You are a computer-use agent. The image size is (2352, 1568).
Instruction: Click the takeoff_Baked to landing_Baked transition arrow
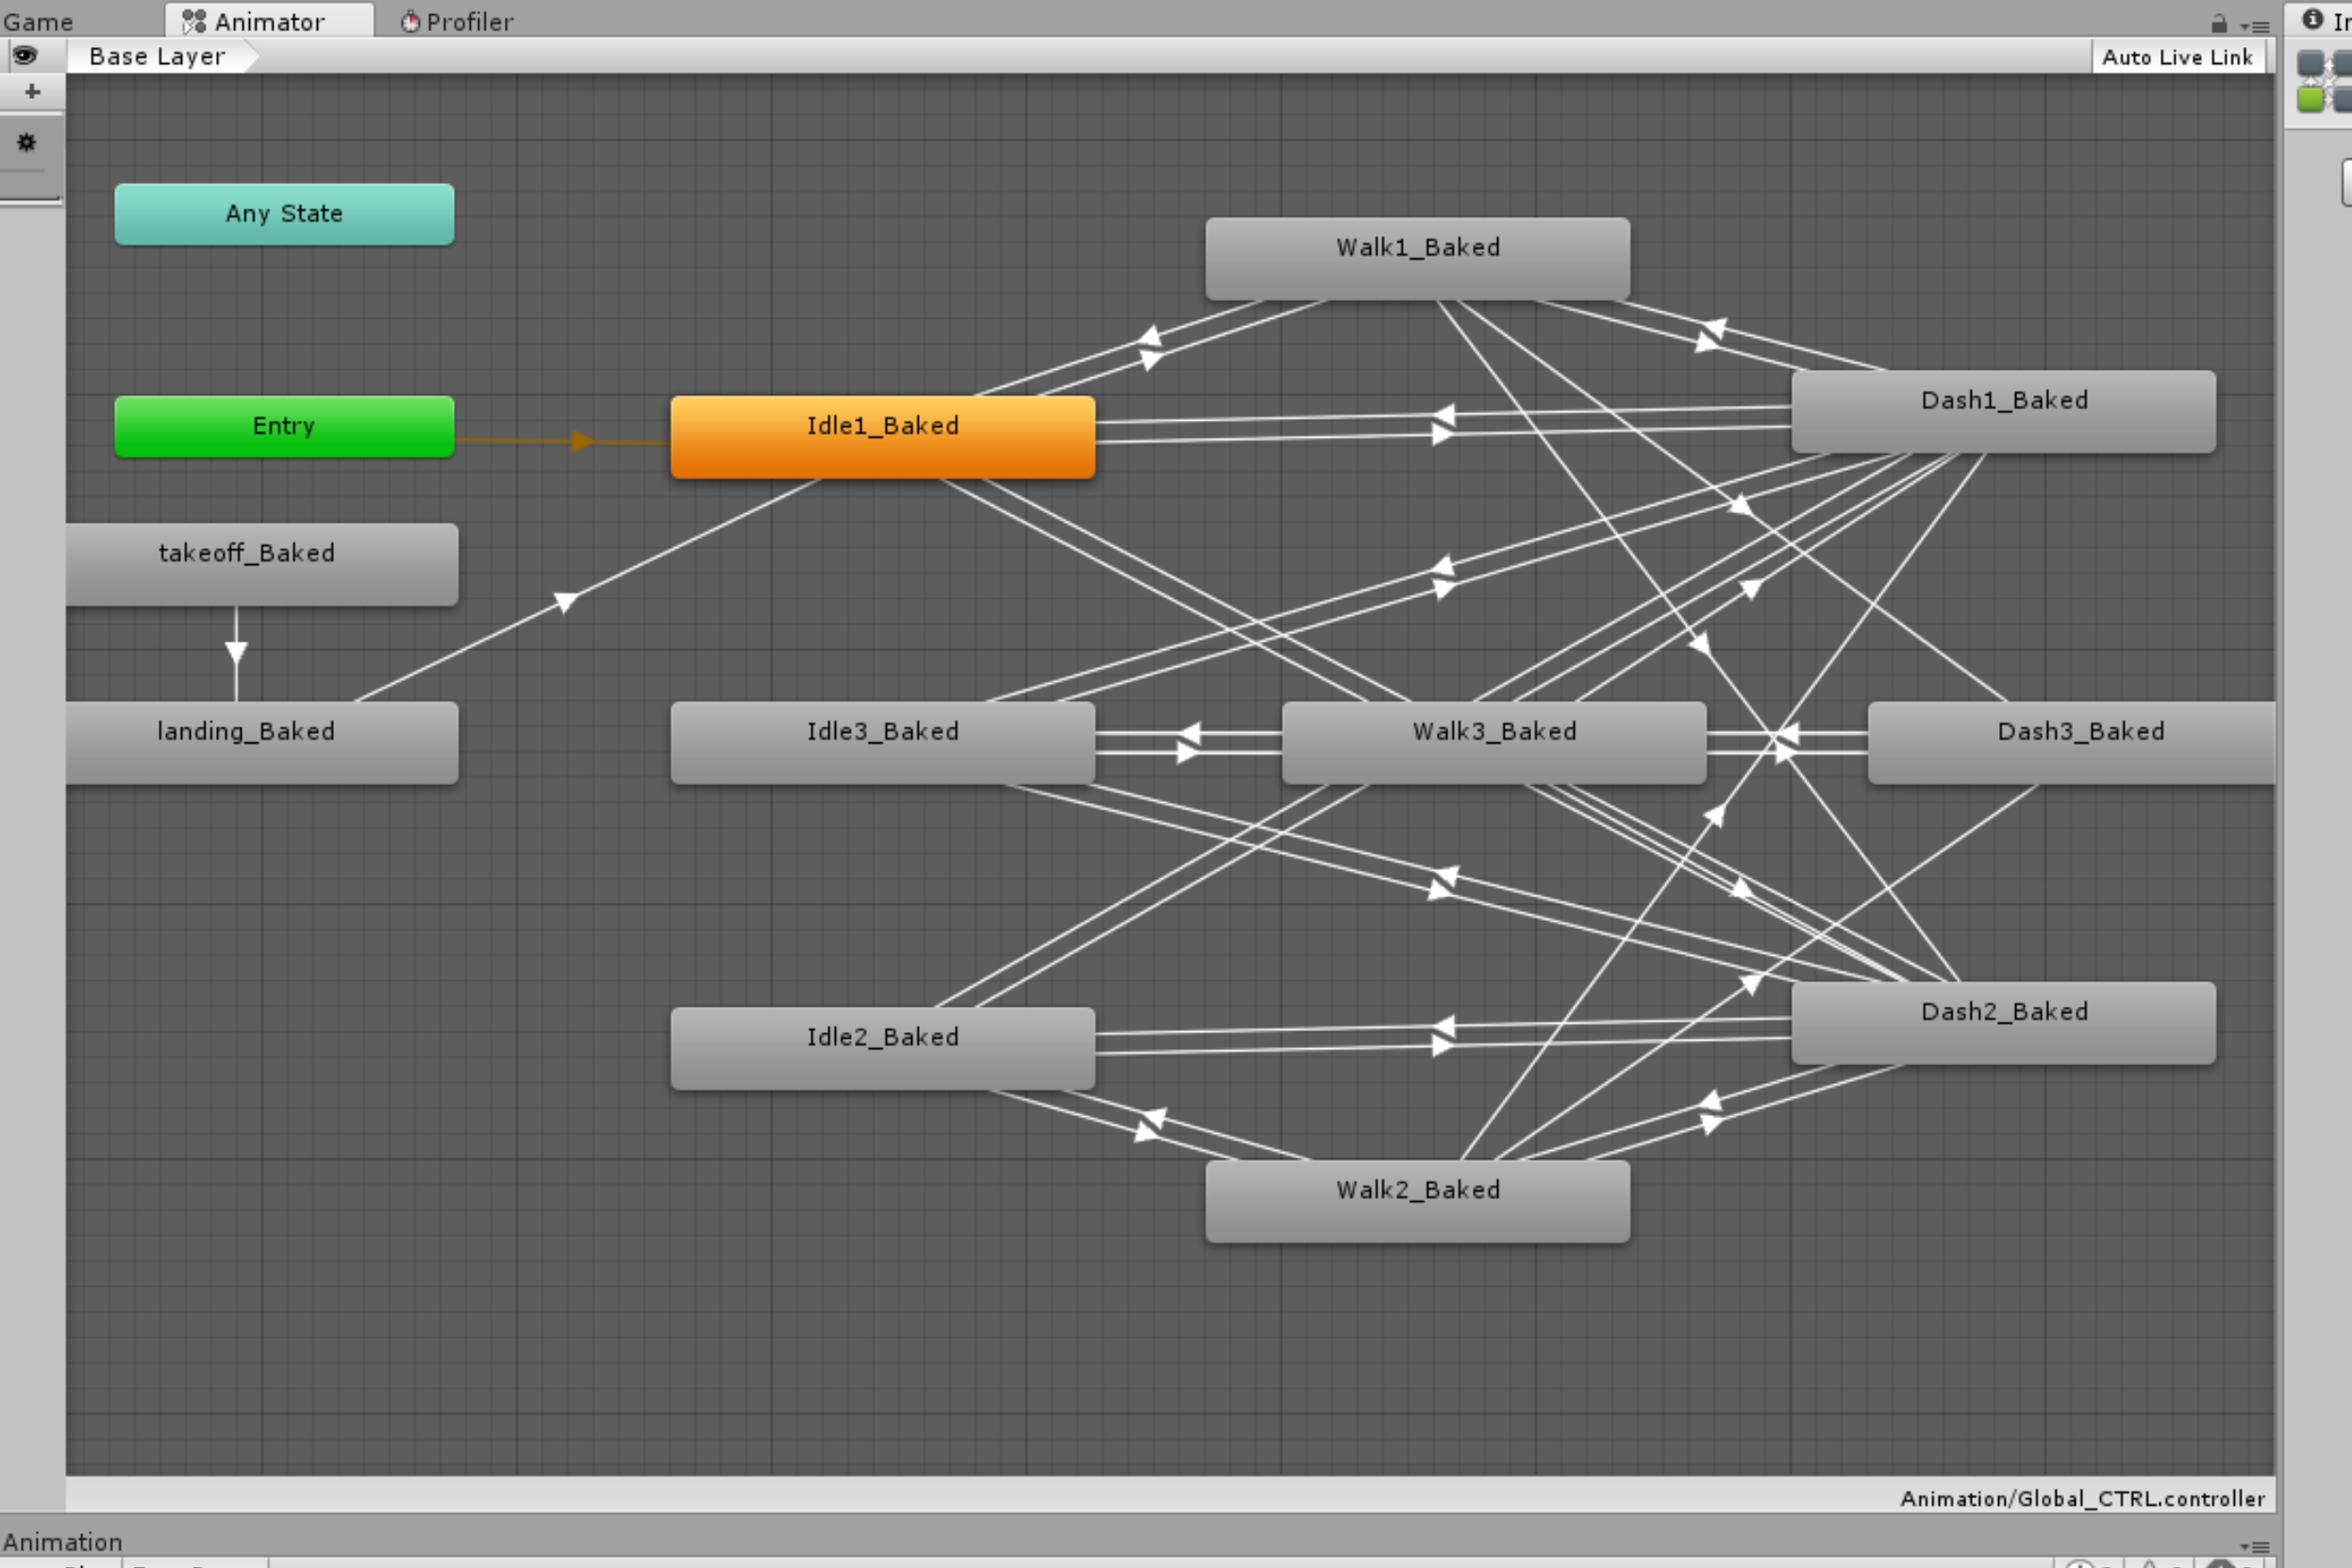(236, 653)
